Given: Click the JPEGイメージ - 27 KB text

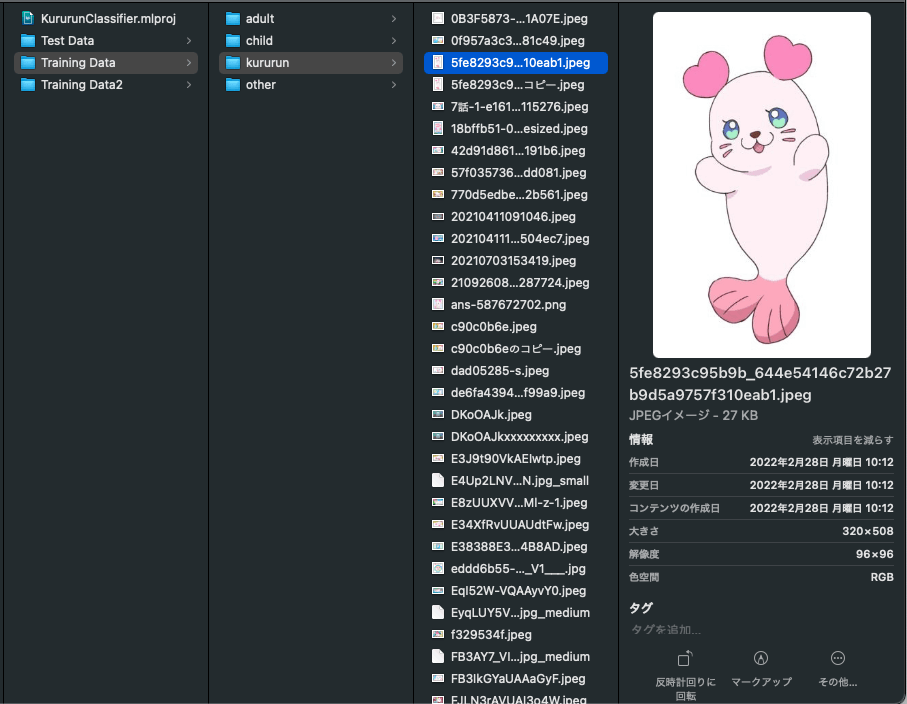Looking at the screenshot, I should [x=693, y=415].
